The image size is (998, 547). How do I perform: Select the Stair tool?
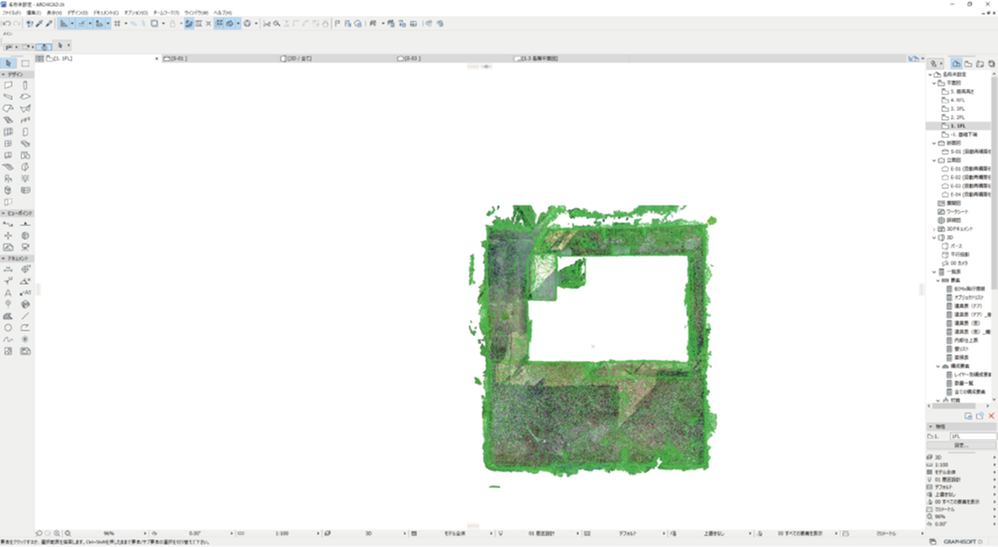click(8, 120)
